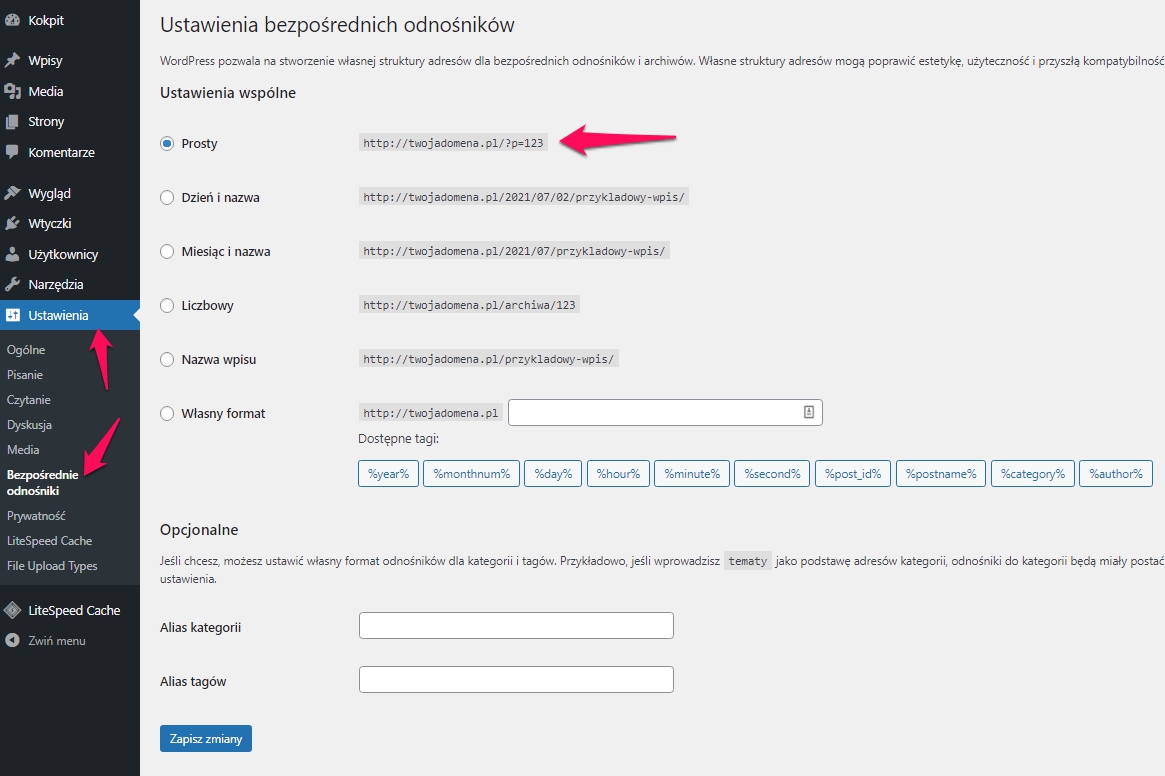This screenshot has height=776, width=1165.
Task: Open Wtyczki plugin icon
Action: point(12,224)
